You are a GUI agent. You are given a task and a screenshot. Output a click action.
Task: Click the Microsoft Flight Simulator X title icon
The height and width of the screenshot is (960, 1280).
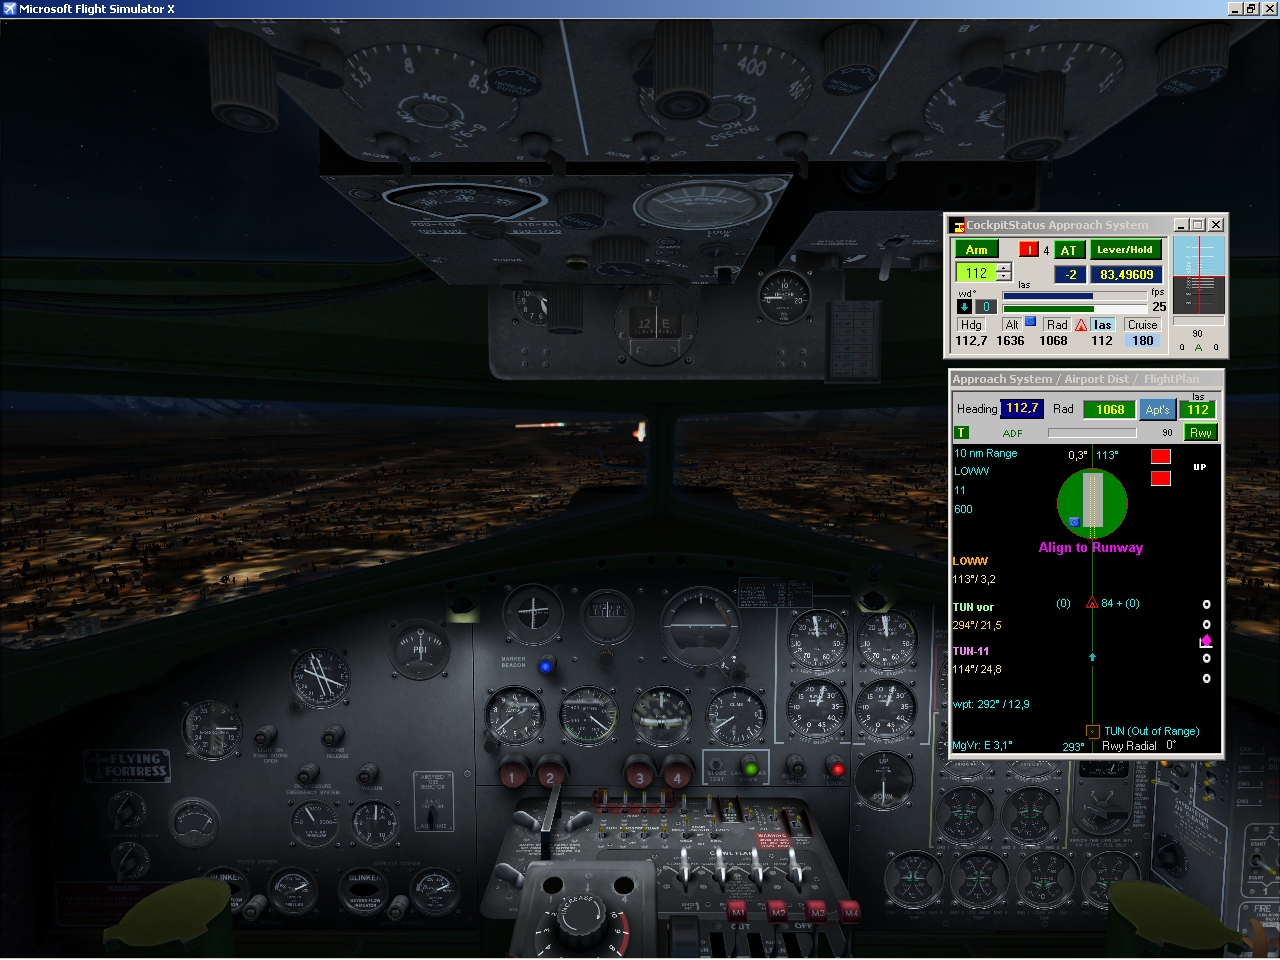point(9,8)
